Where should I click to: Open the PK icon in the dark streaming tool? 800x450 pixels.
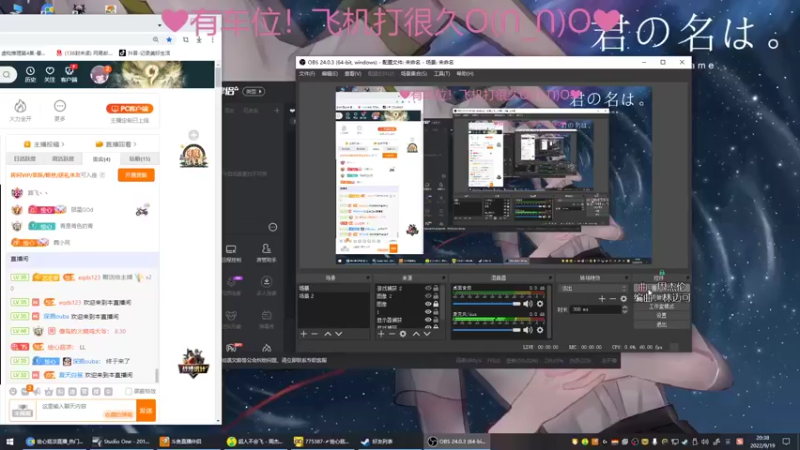click(x=233, y=348)
